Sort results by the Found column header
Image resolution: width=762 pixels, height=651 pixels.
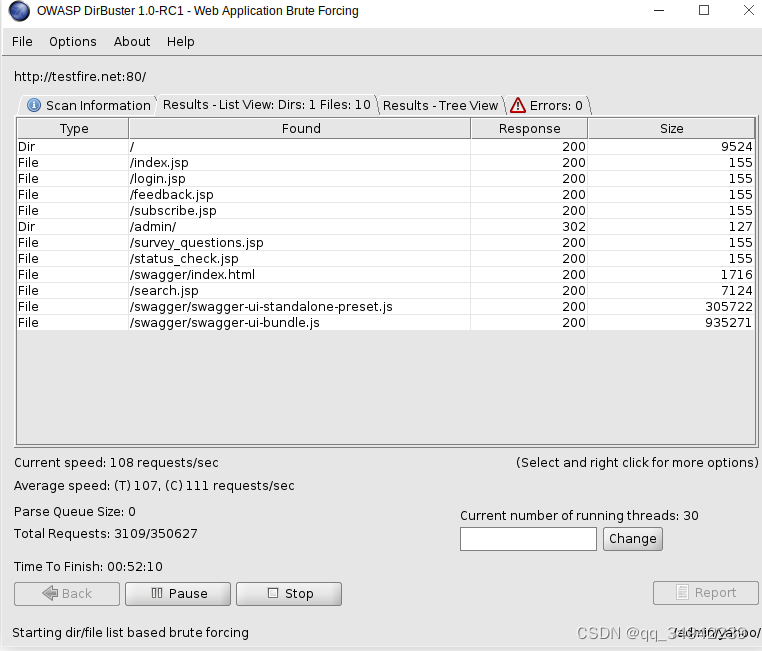[300, 129]
